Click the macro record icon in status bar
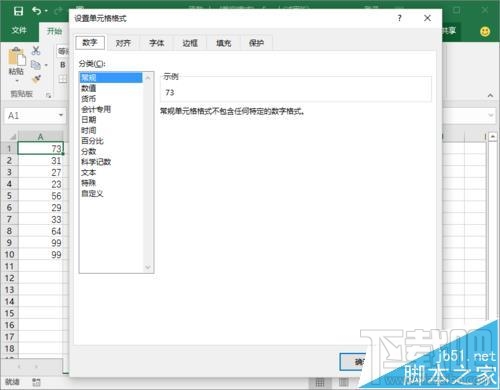500x390 pixels. [36, 382]
